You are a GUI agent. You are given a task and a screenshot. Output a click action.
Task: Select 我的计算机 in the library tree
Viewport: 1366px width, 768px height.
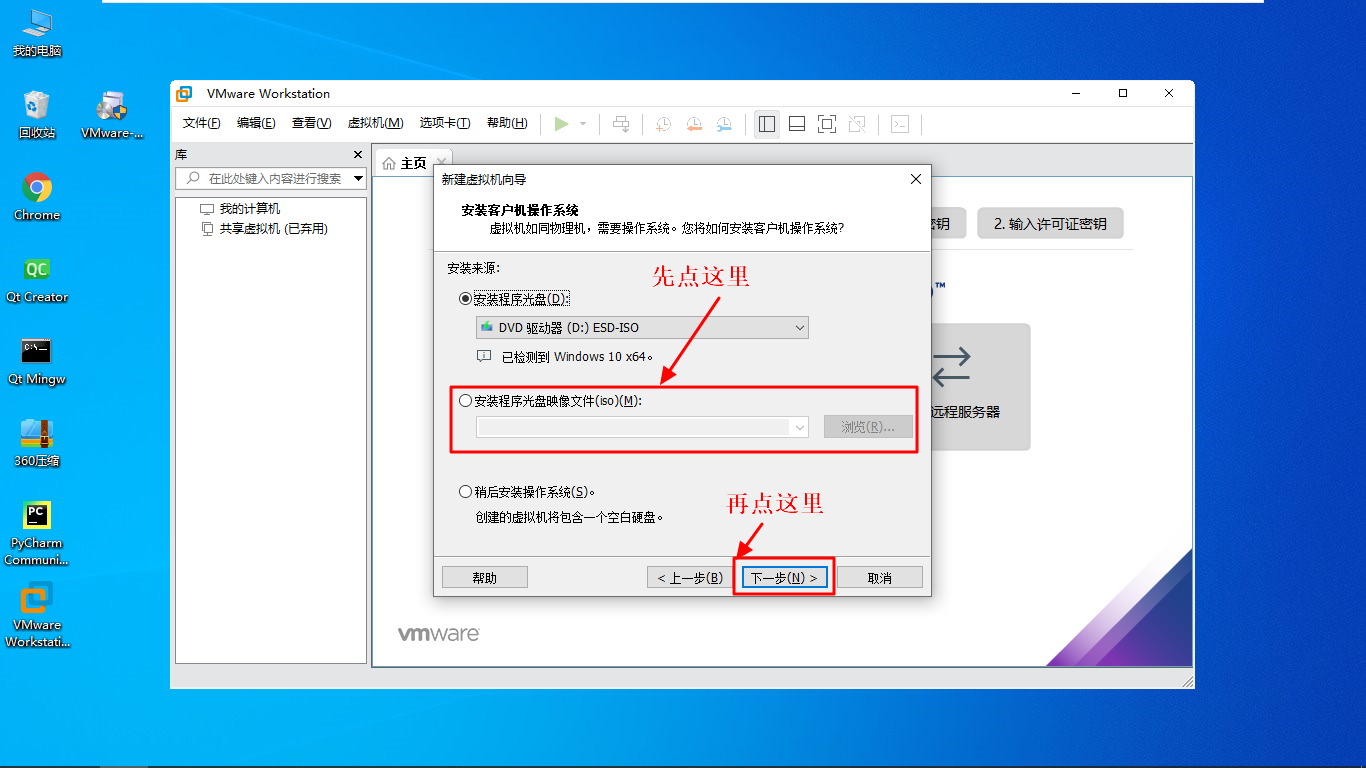point(250,209)
